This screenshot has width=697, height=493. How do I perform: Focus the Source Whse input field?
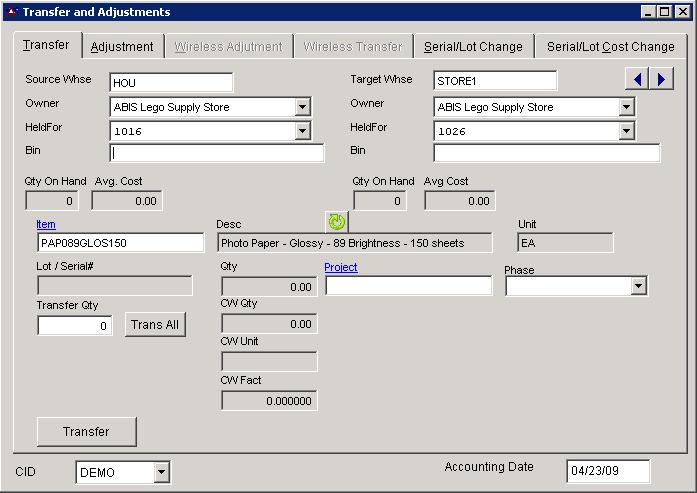171,83
